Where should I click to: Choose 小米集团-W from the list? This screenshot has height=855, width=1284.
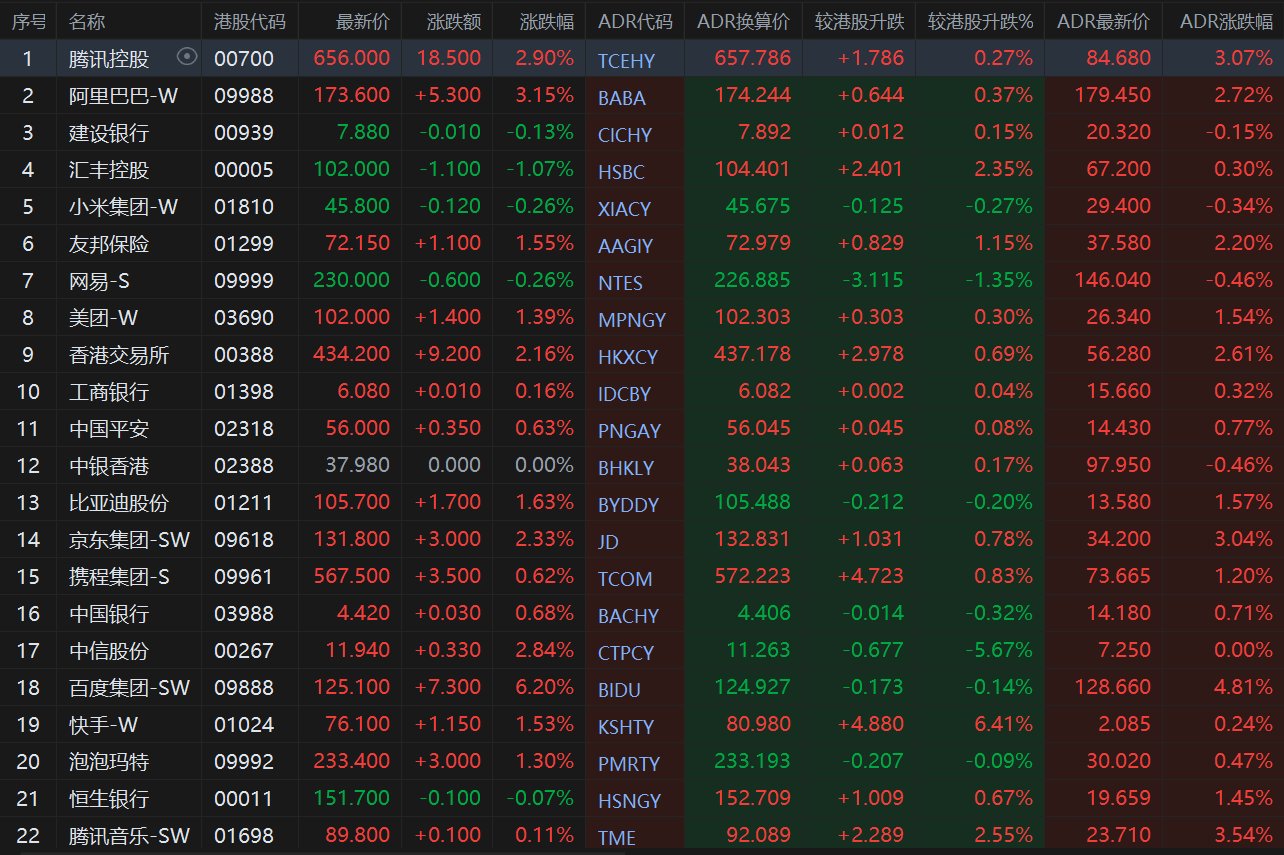point(124,207)
